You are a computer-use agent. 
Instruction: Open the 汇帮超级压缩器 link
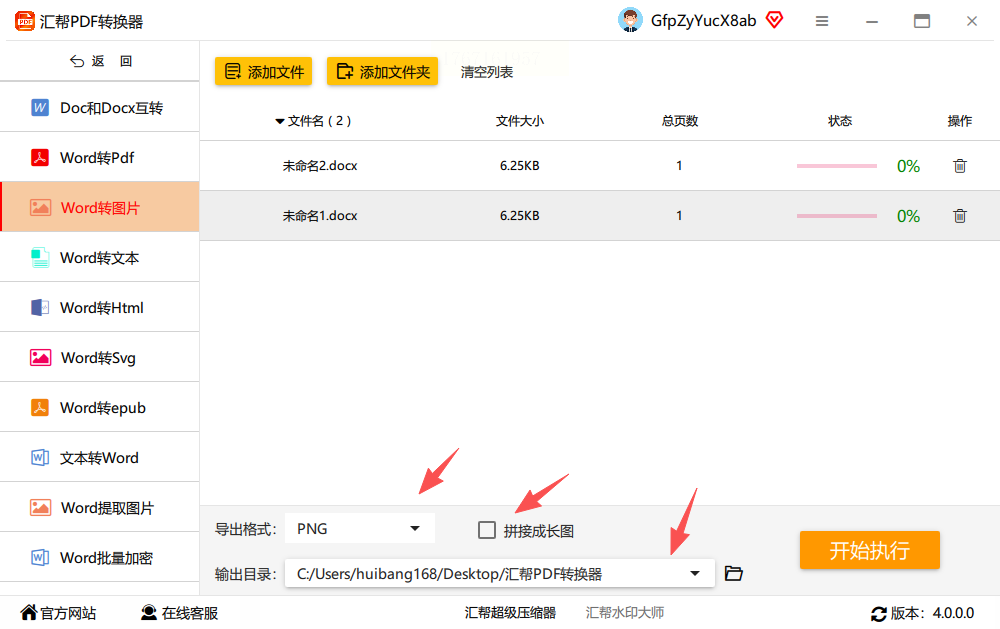click(510, 612)
